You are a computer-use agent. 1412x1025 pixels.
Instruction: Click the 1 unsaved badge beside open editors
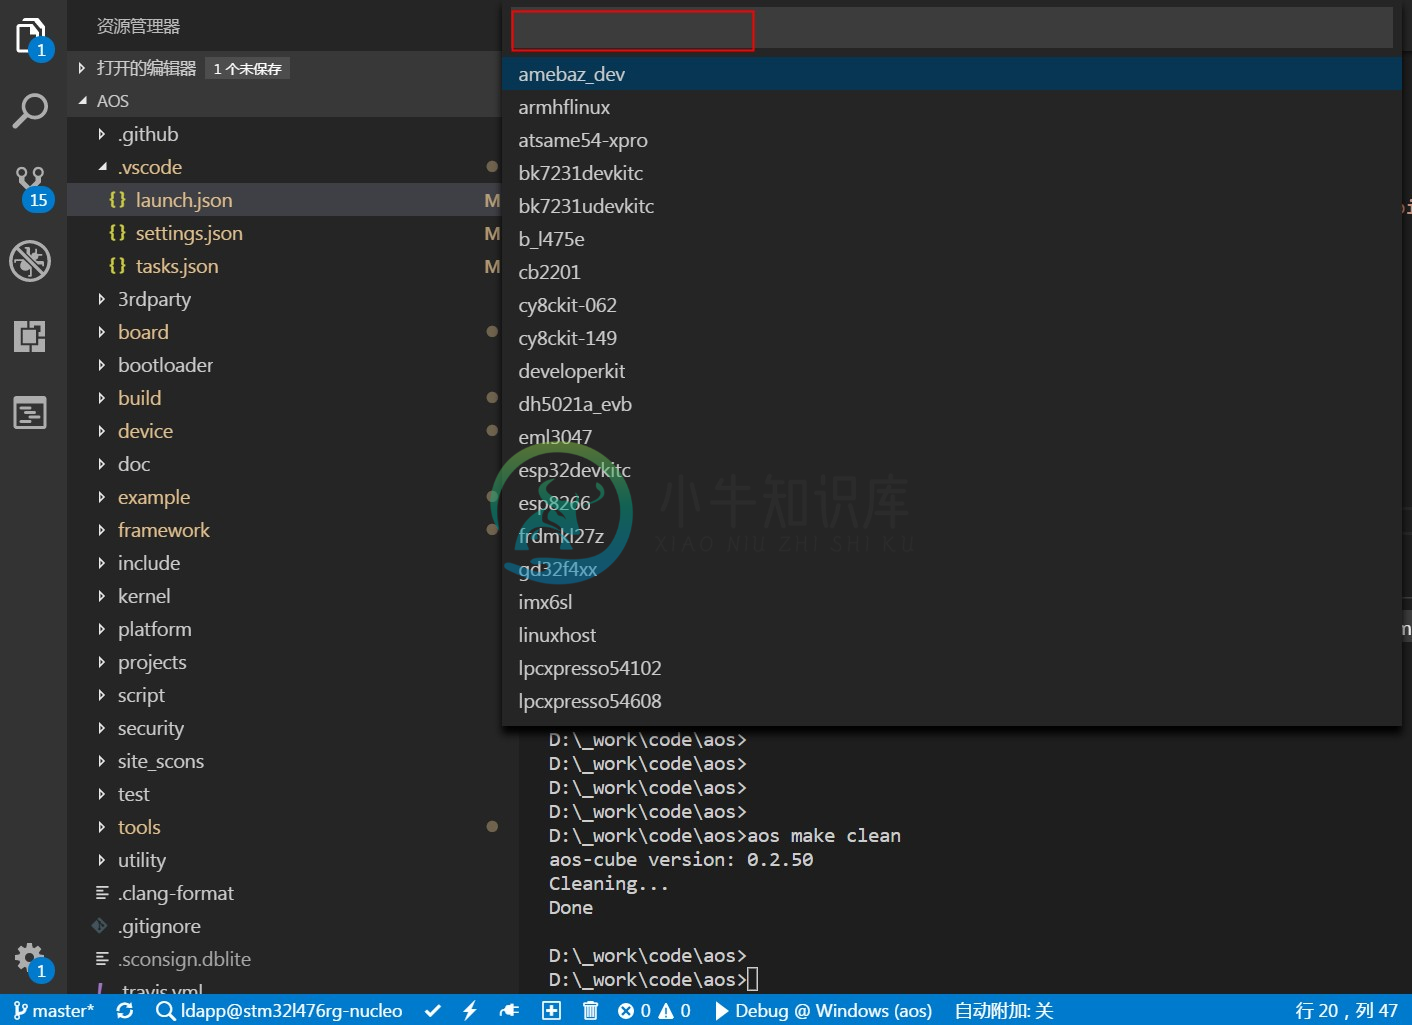click(x=247, y=68)
